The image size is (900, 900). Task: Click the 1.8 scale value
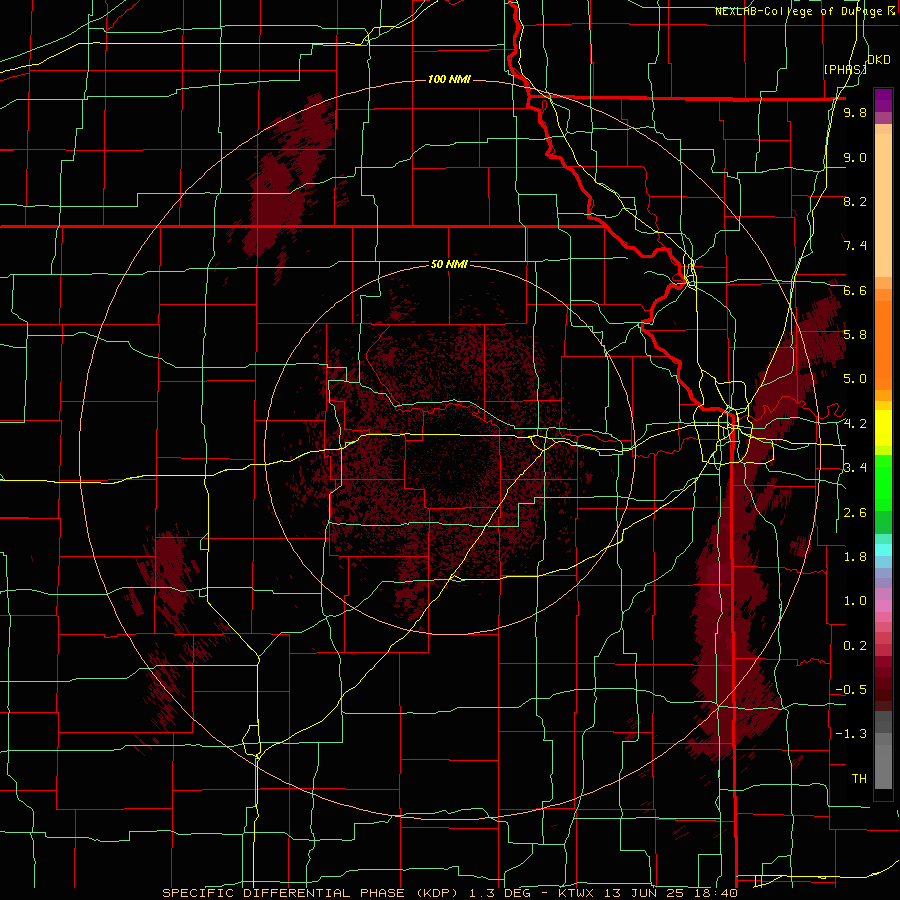point(855,557)
